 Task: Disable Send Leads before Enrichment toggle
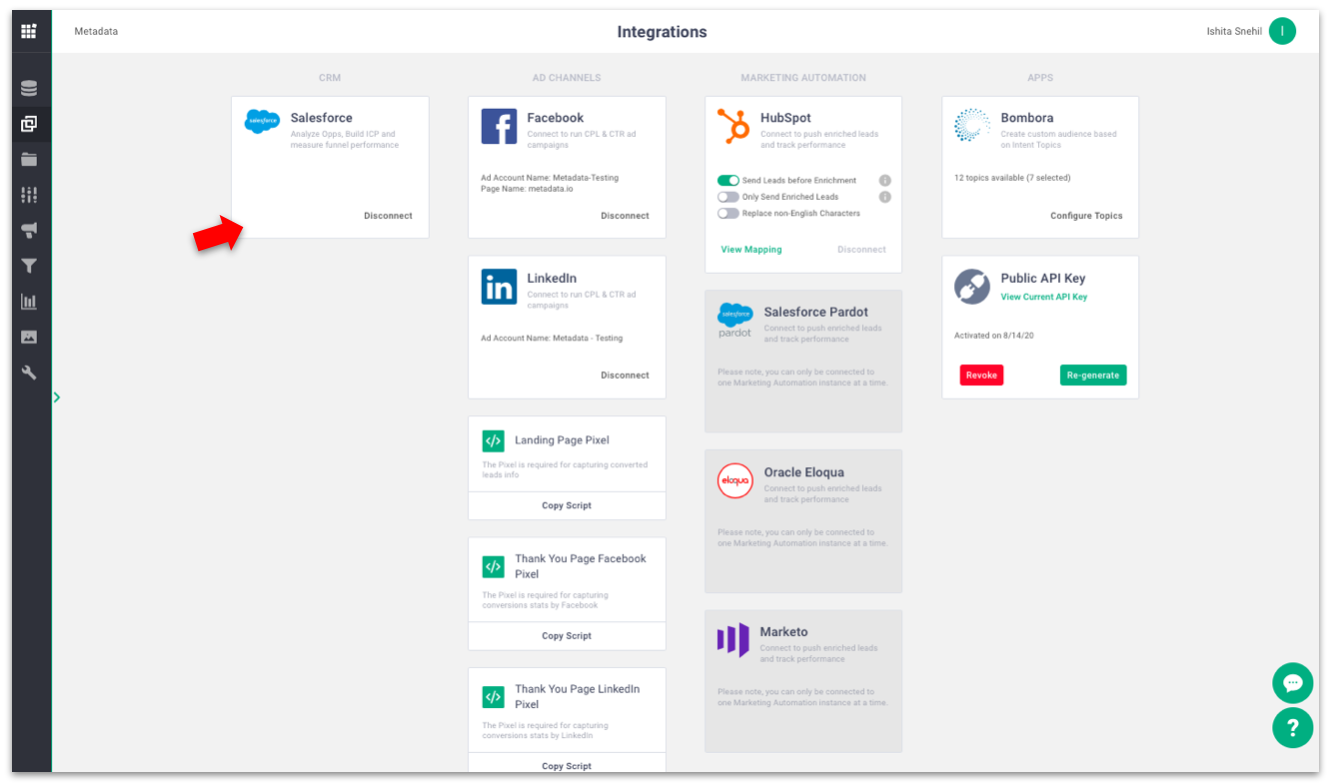728,181
